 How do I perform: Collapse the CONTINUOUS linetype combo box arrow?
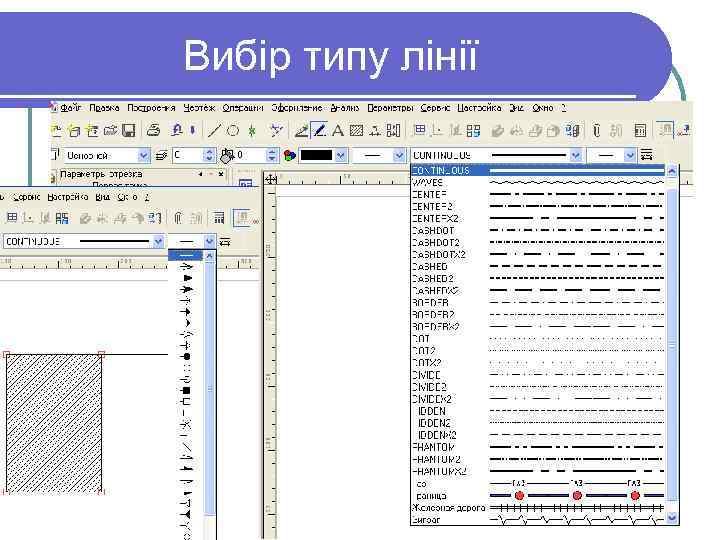click(x=576, y=156)
